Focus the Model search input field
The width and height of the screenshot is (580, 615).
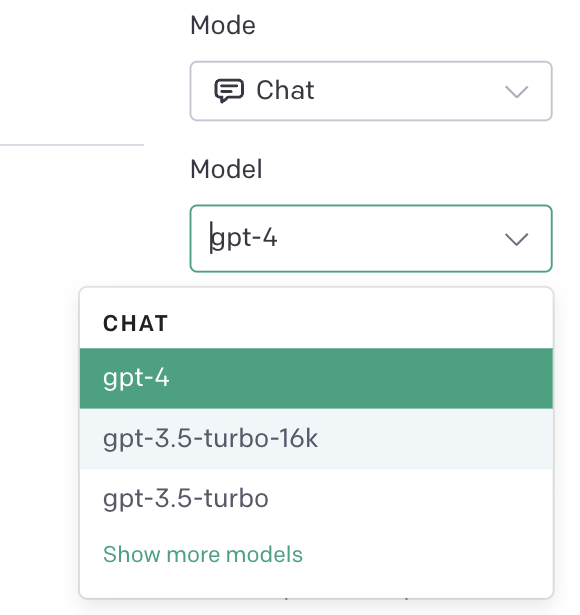(371, 238)
